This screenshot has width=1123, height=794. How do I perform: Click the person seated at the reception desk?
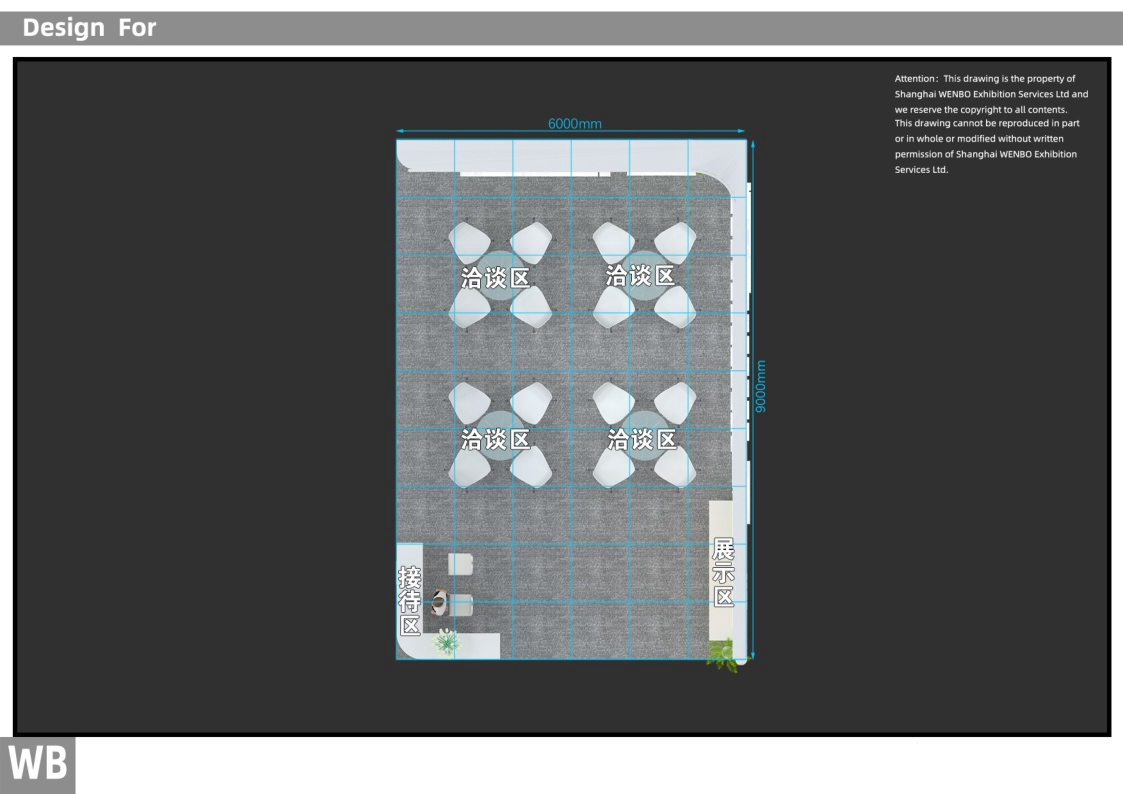439,602
